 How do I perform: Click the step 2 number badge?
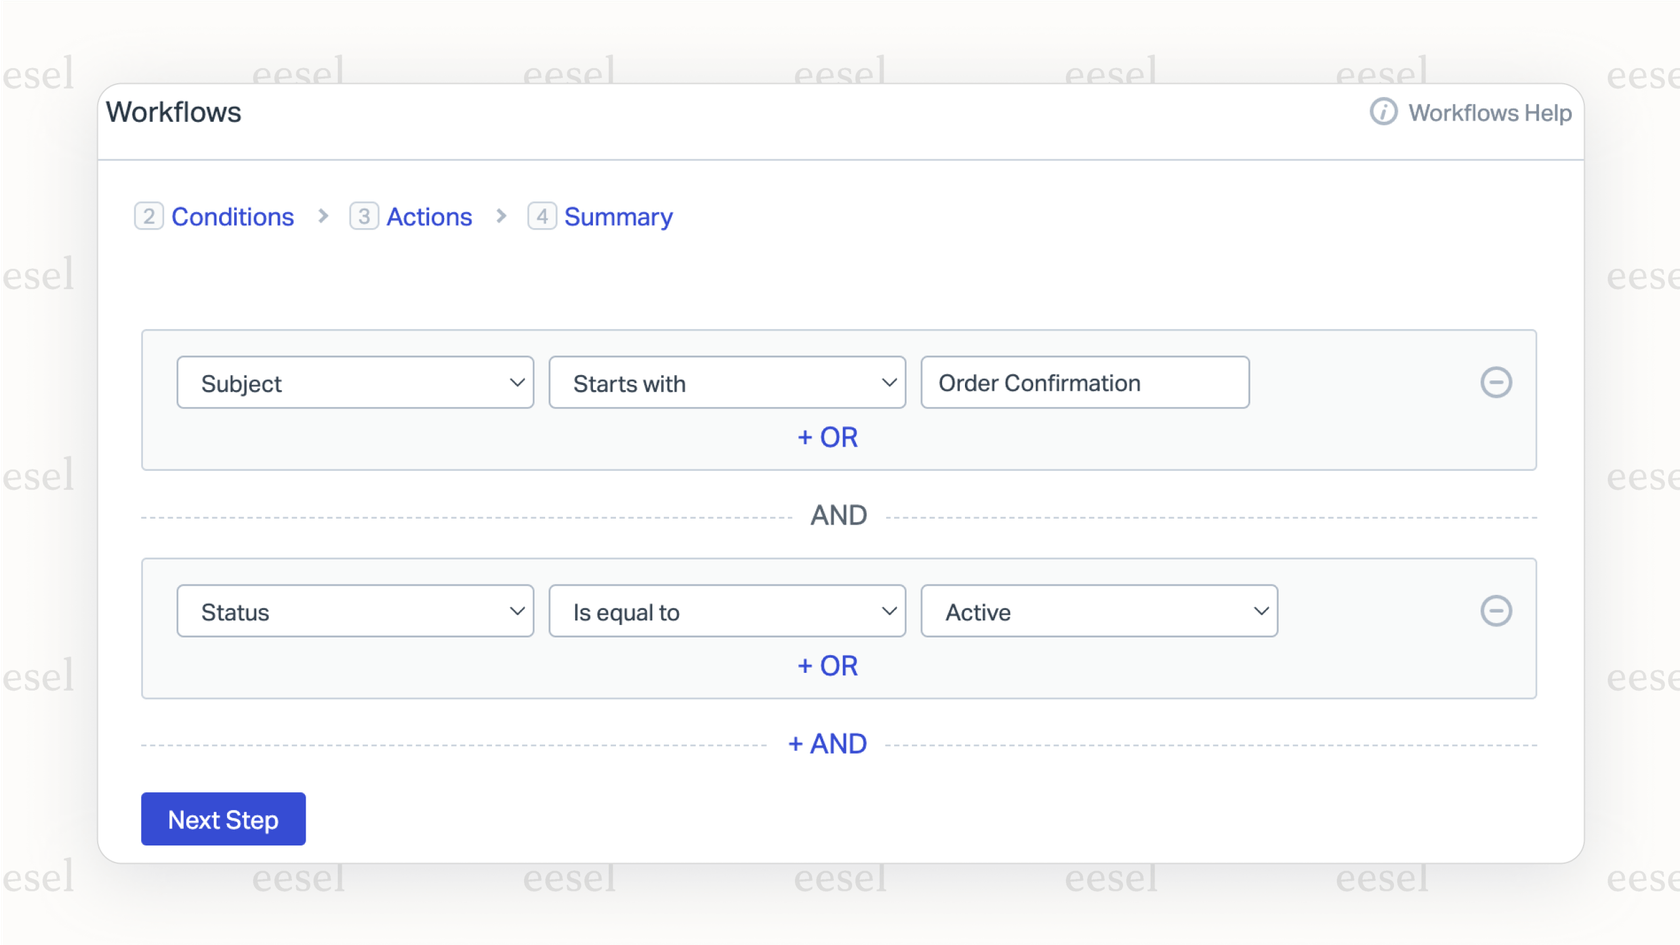[148, 216]
